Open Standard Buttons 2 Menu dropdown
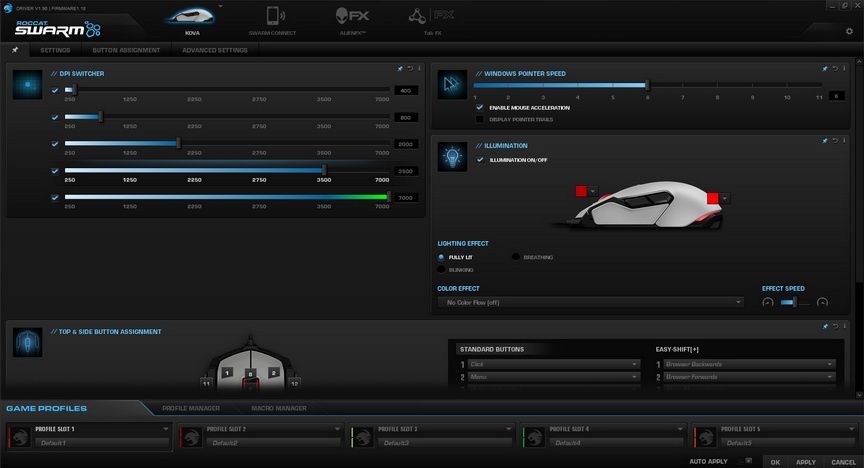Screen dimensions: 864x468 pos(554,377)
